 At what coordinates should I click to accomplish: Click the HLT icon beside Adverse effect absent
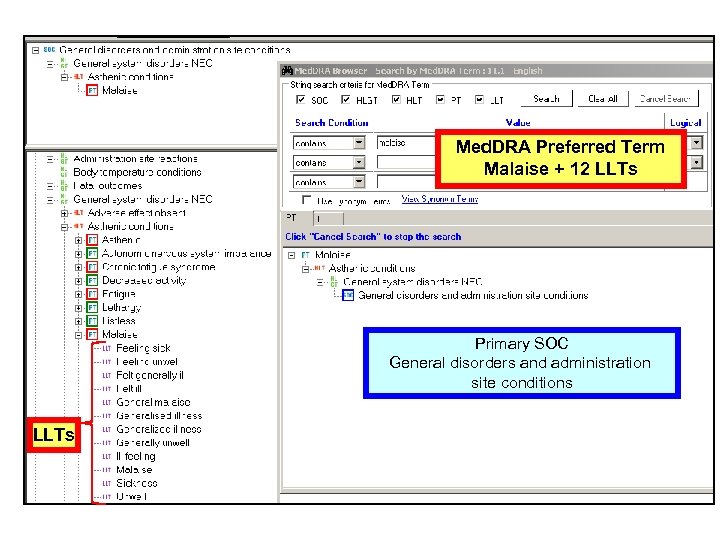79,213
